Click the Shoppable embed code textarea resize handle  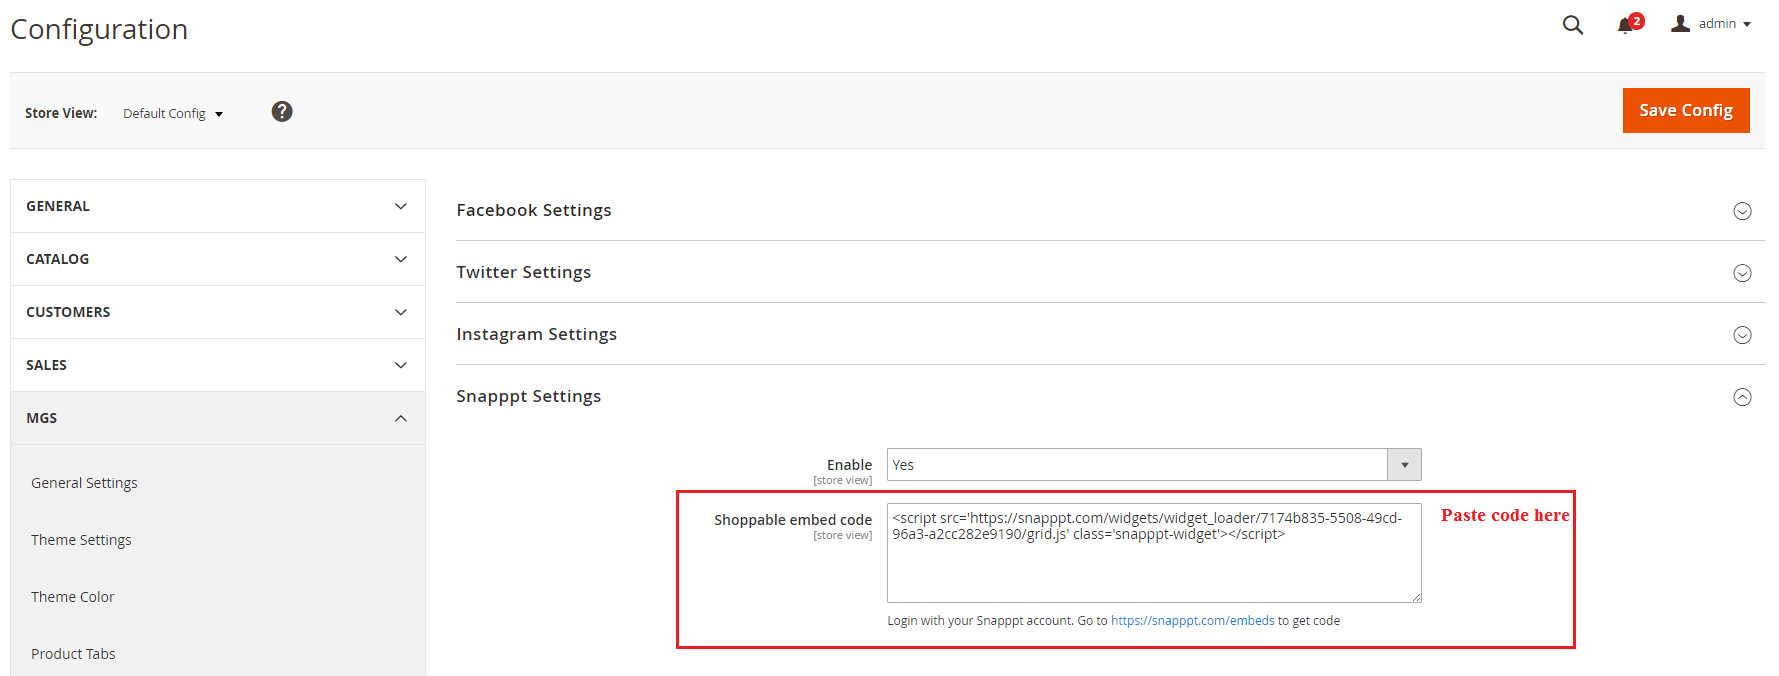1416,597
